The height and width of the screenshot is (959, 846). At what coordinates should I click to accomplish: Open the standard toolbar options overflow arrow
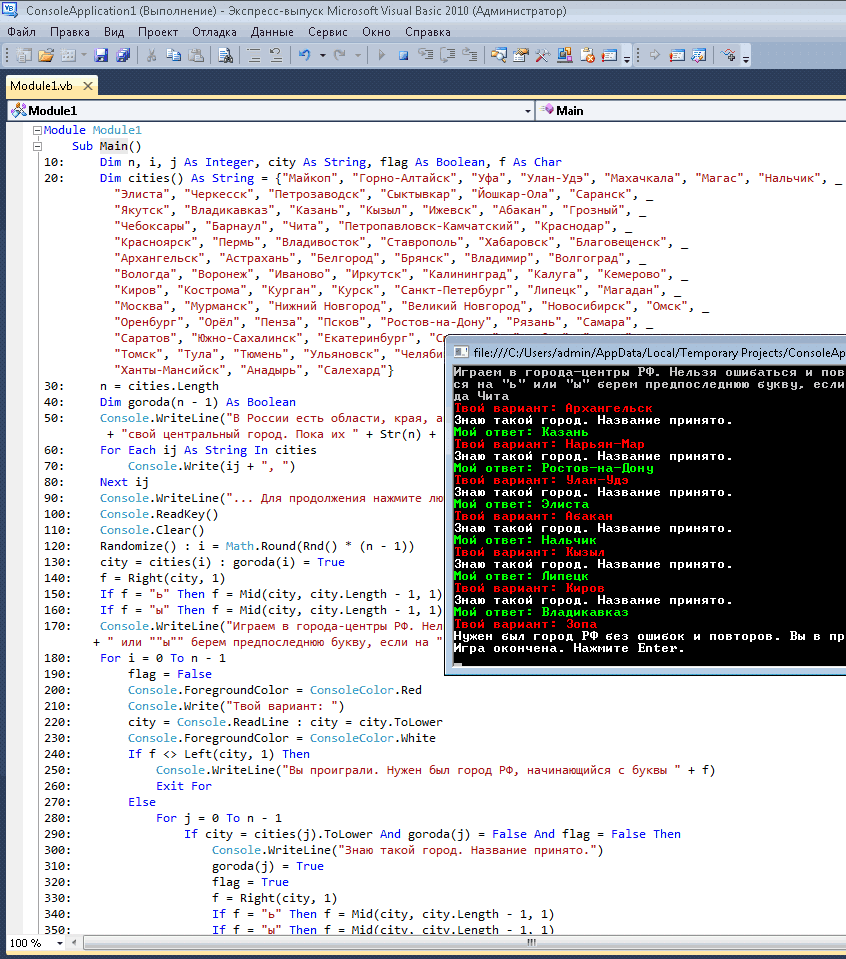(627, 57)
